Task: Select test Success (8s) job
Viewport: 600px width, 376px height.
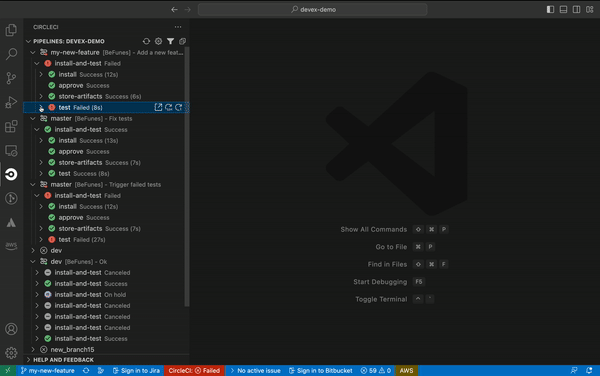Action: tap(104, 174)
